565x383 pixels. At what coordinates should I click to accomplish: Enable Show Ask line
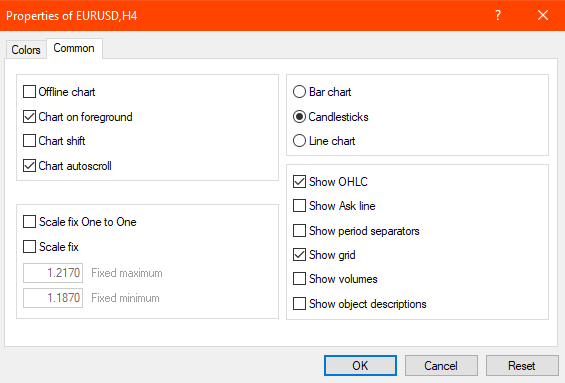(299, 206)
